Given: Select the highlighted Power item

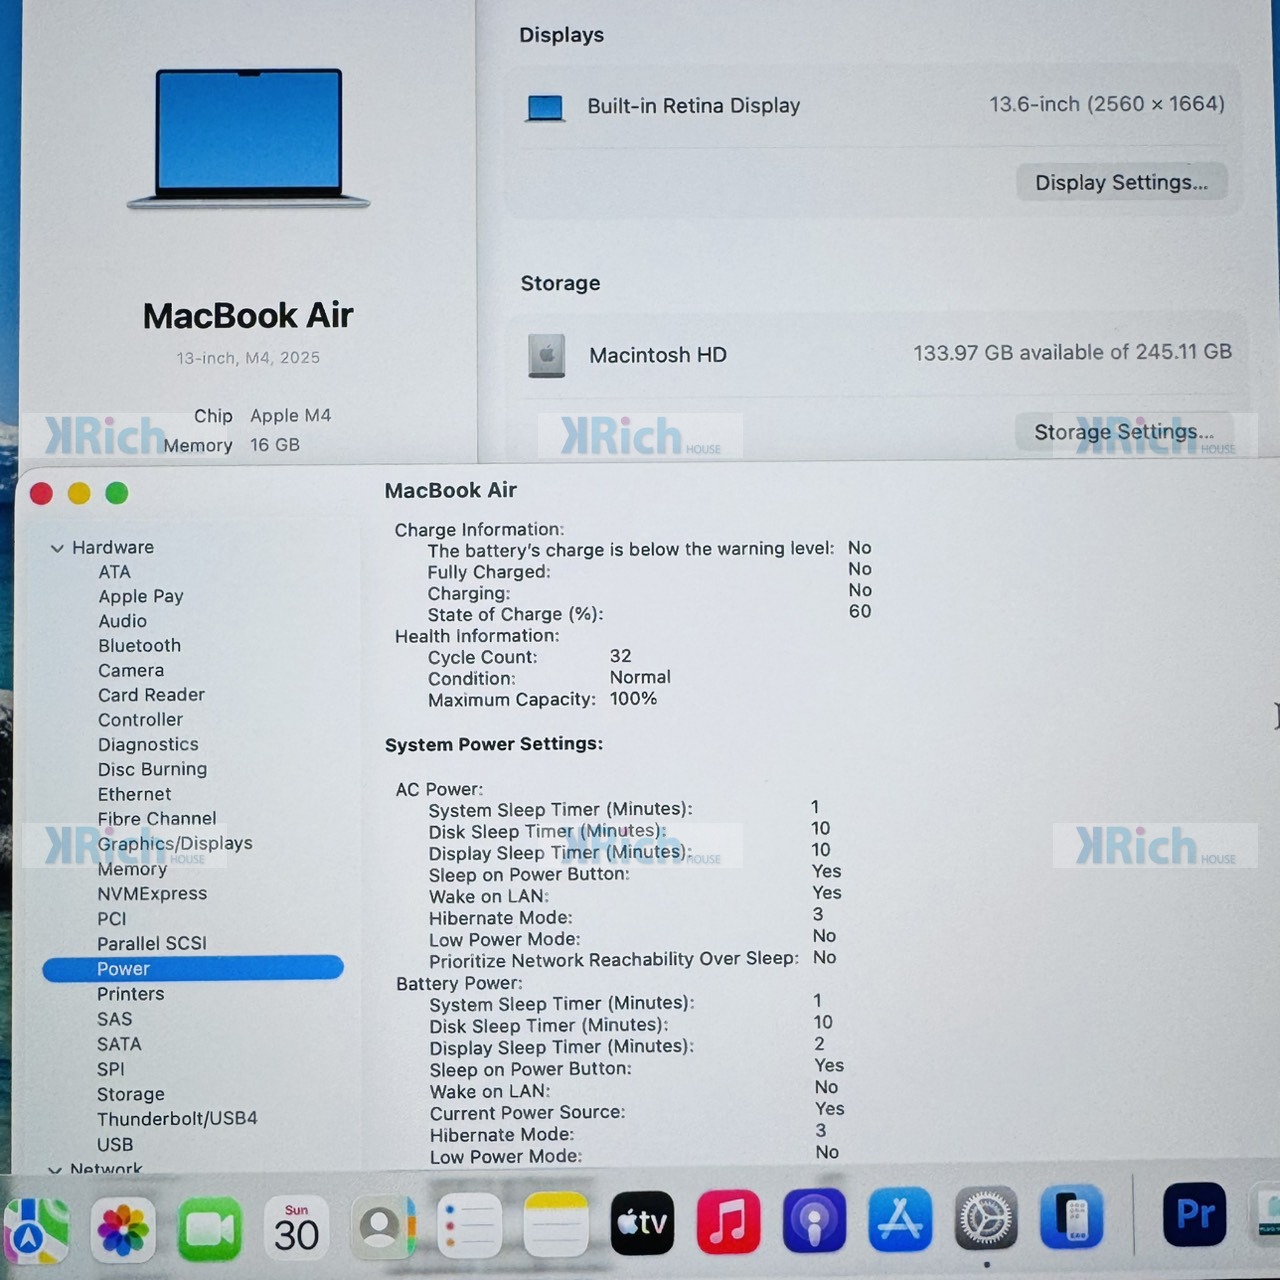Looking at the screenshot, I should coord(193,968).
